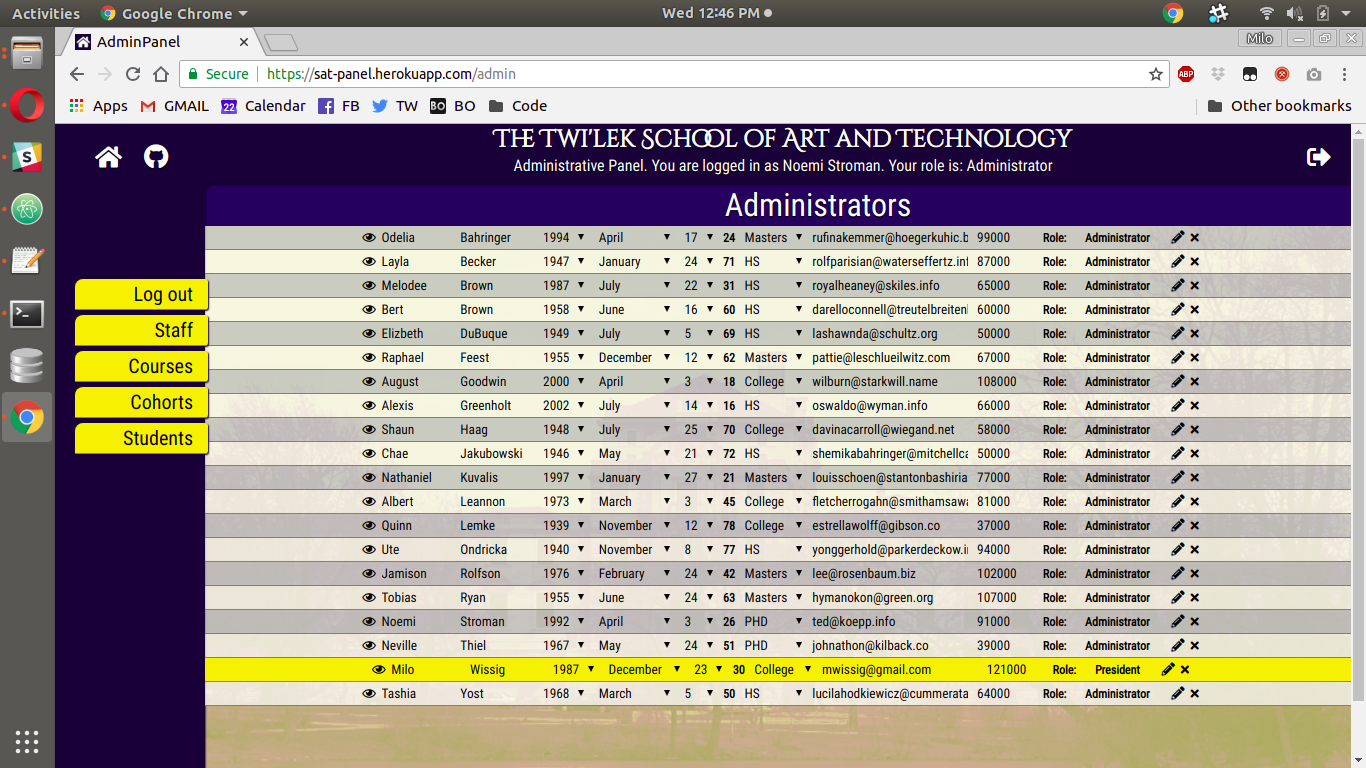Switch to the Students section
Screen dimensions: 1366x768
click(x=142, y=438)
